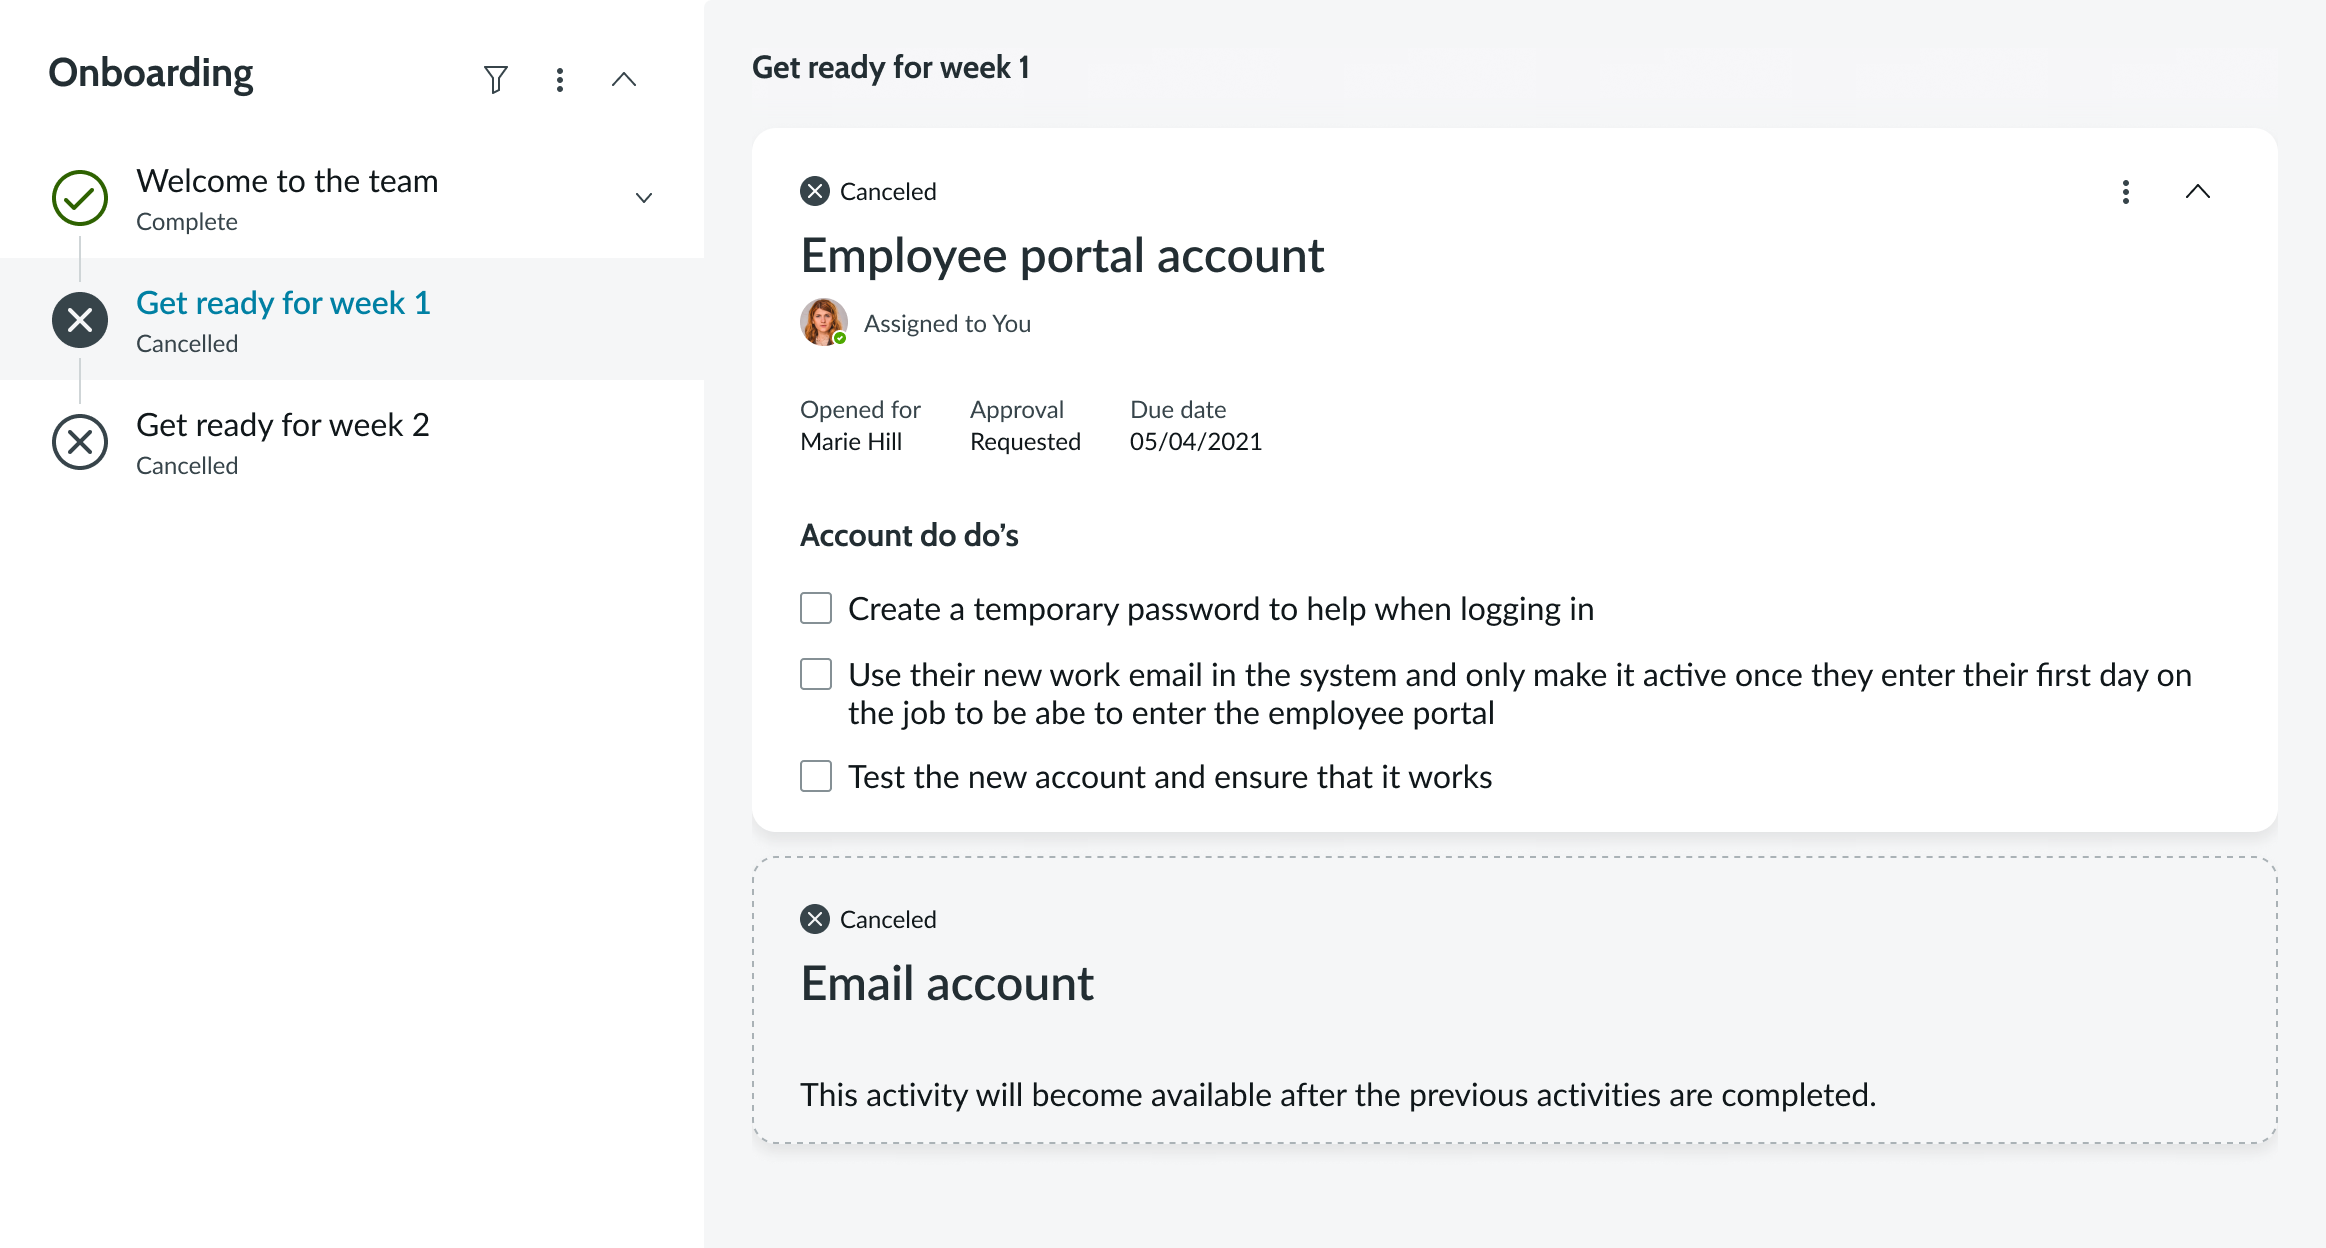Click Canceled status icon on Email account card
Image resolution: width=2326 pixels, height=1248 pixels.
click(x=815, y=919)
